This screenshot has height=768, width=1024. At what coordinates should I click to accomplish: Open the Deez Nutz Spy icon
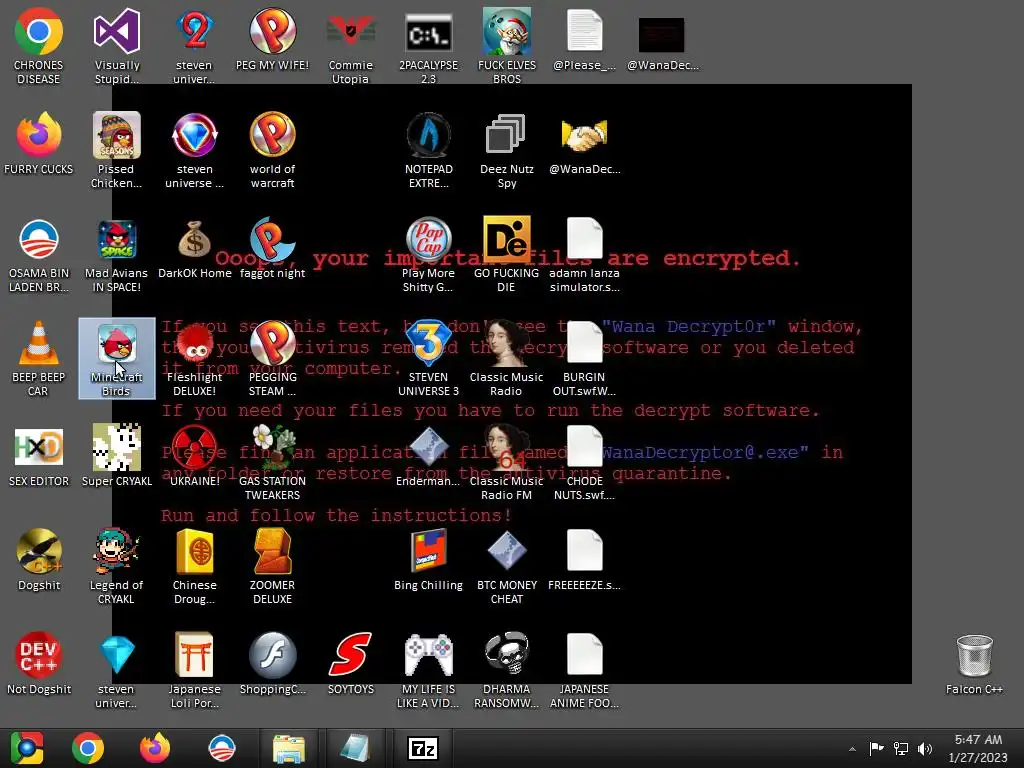(506, 135)
